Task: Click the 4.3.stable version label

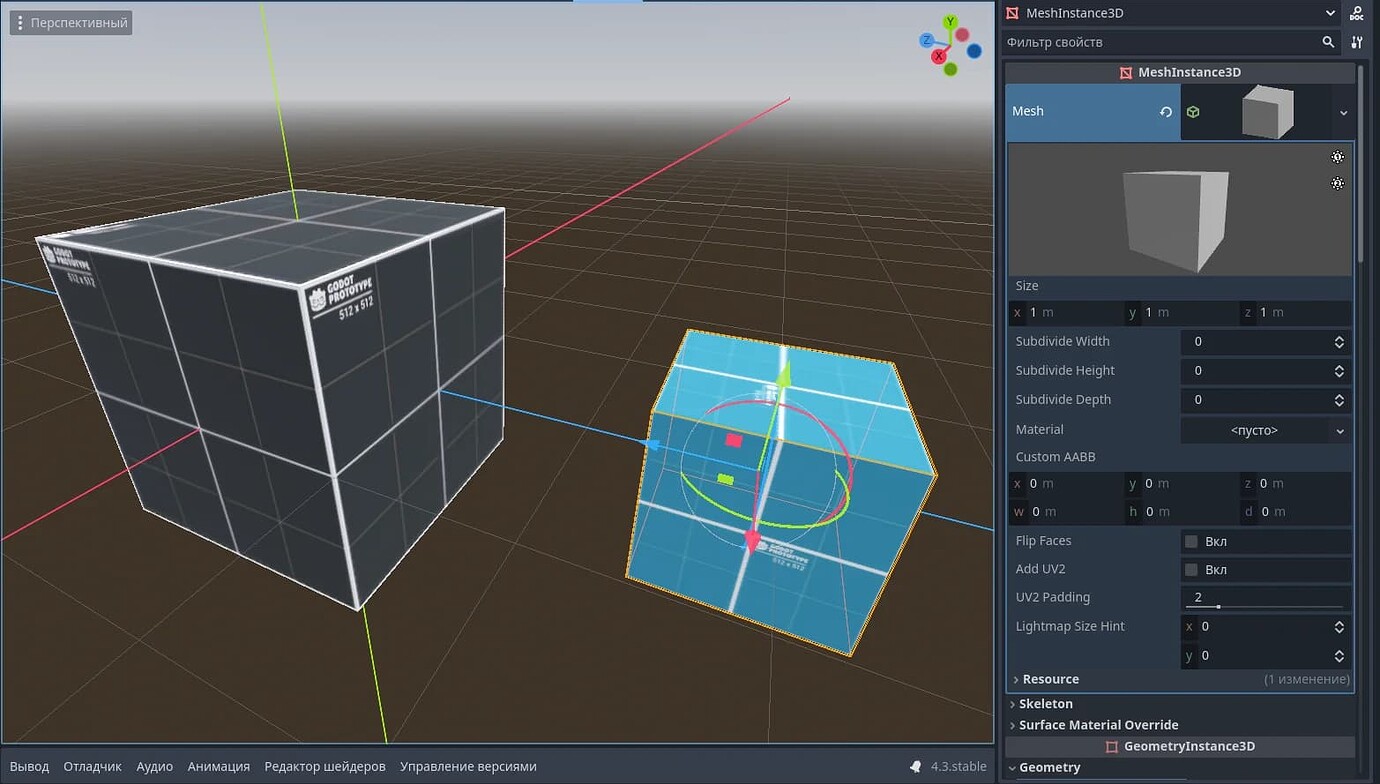Action: coord(958,767)
